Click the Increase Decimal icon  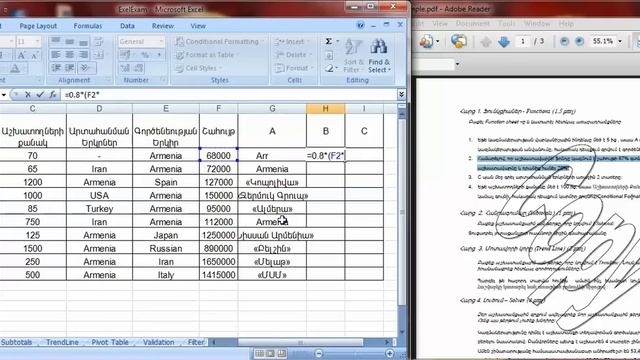tap(126, 68)
